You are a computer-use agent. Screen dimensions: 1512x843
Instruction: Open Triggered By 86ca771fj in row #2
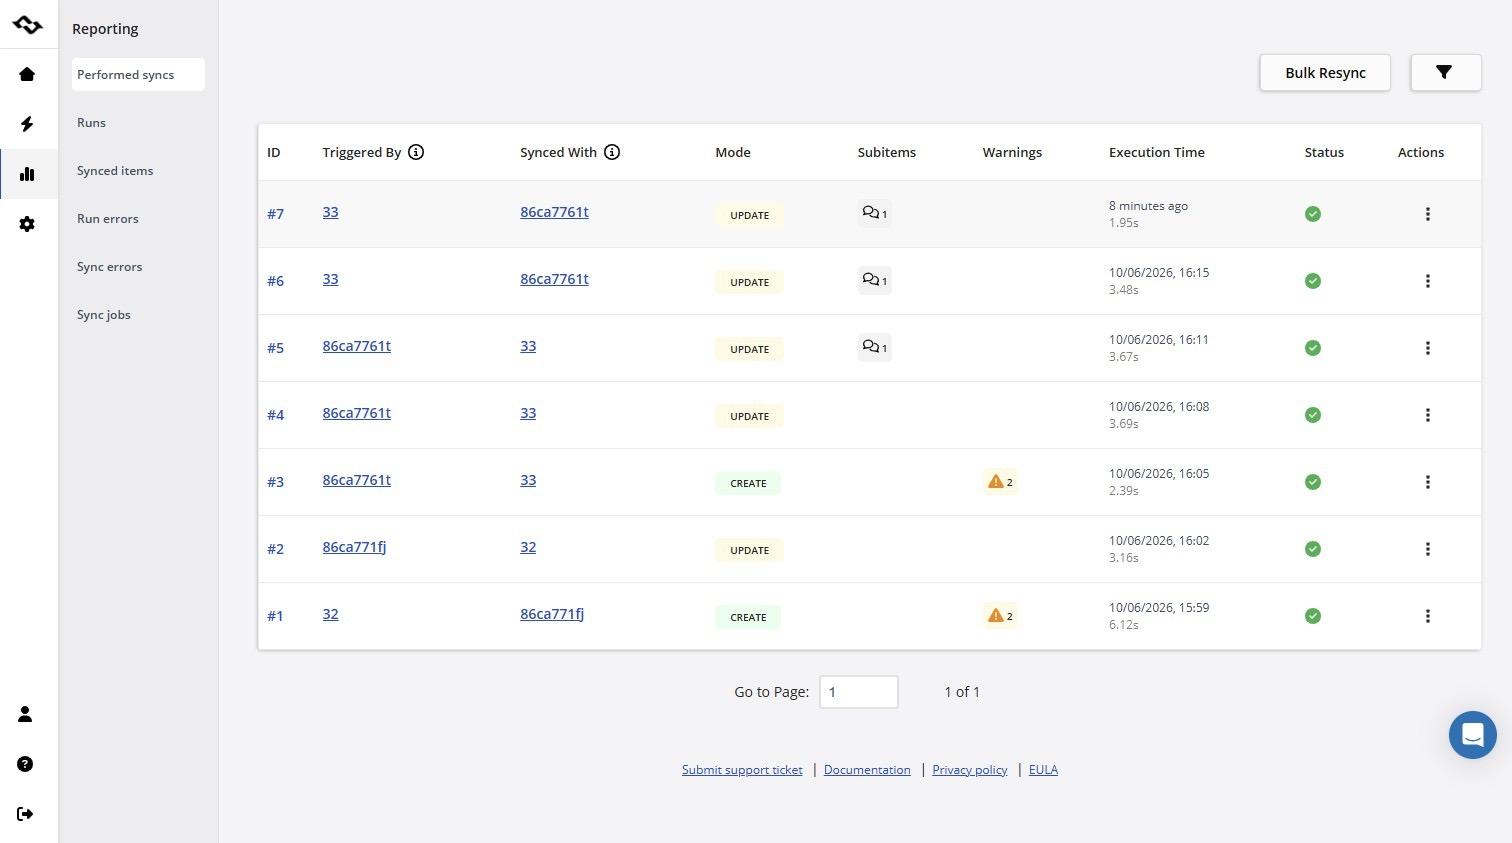click(x=354, y=547)
